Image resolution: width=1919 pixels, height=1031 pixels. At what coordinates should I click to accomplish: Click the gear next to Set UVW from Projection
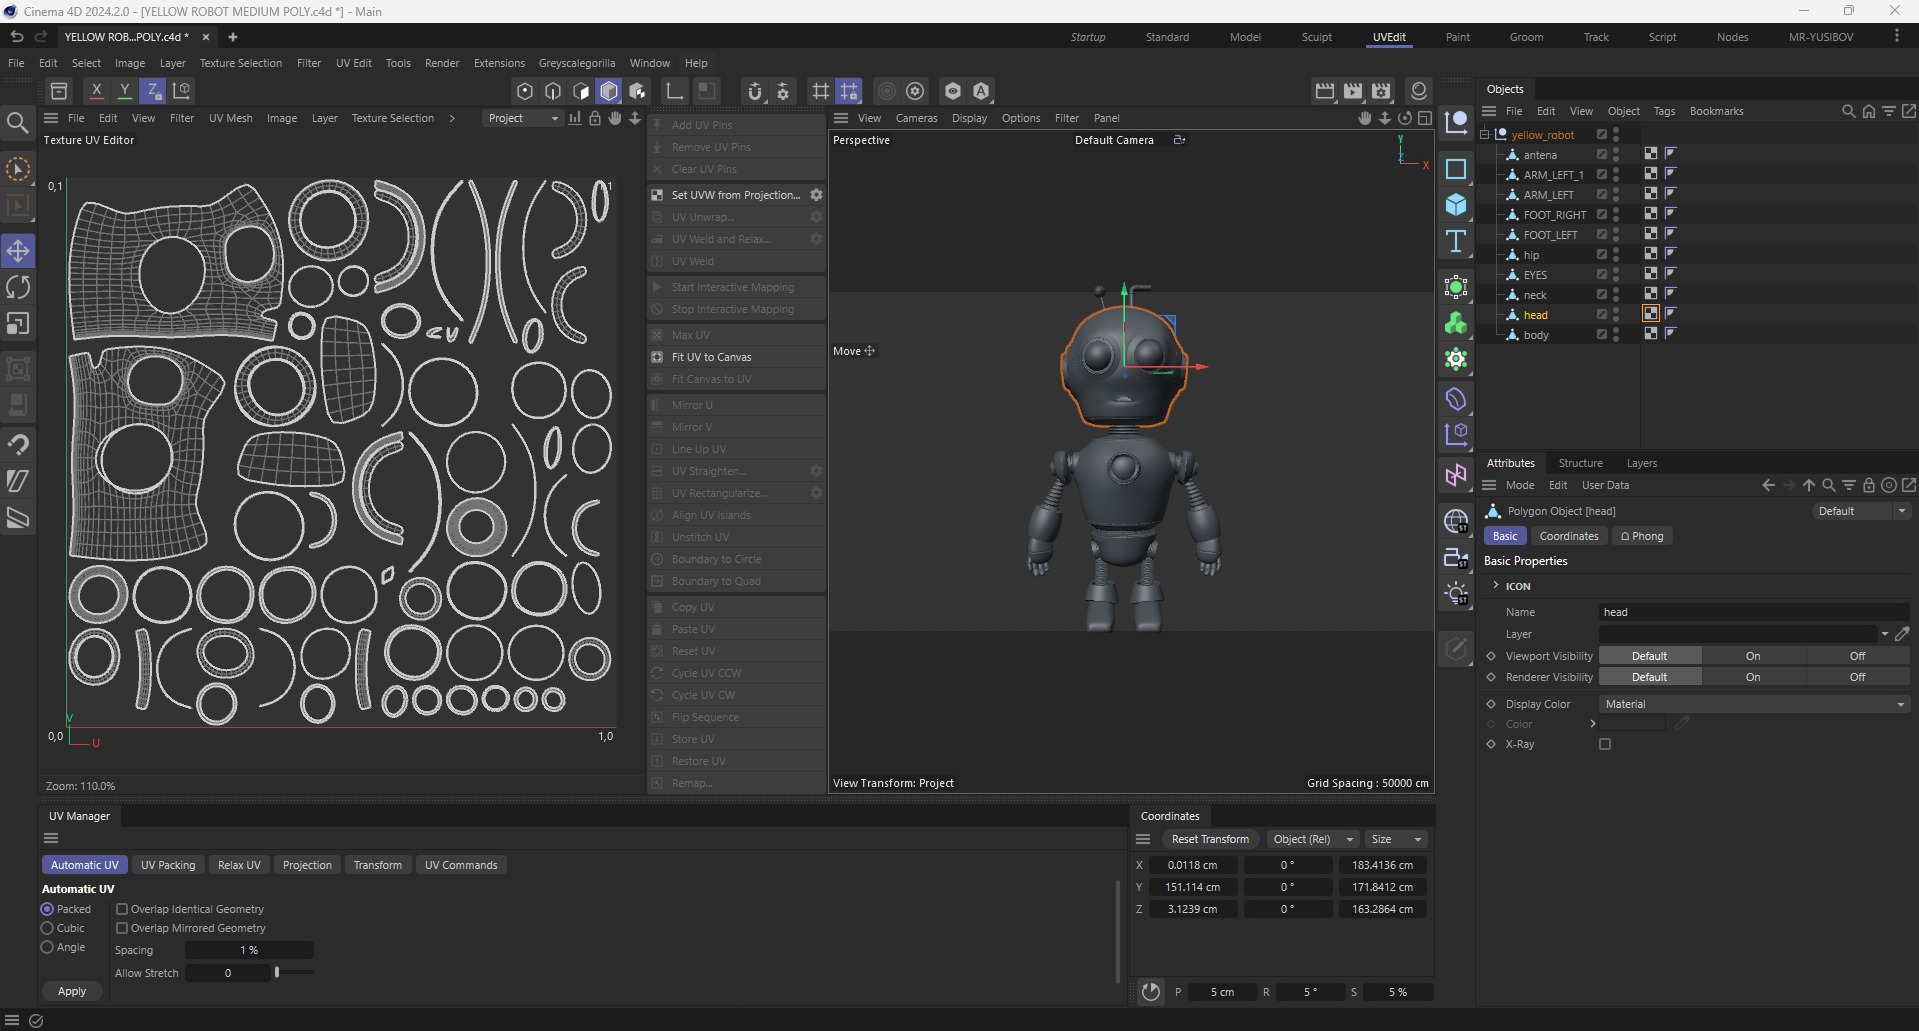click(816, 195)
